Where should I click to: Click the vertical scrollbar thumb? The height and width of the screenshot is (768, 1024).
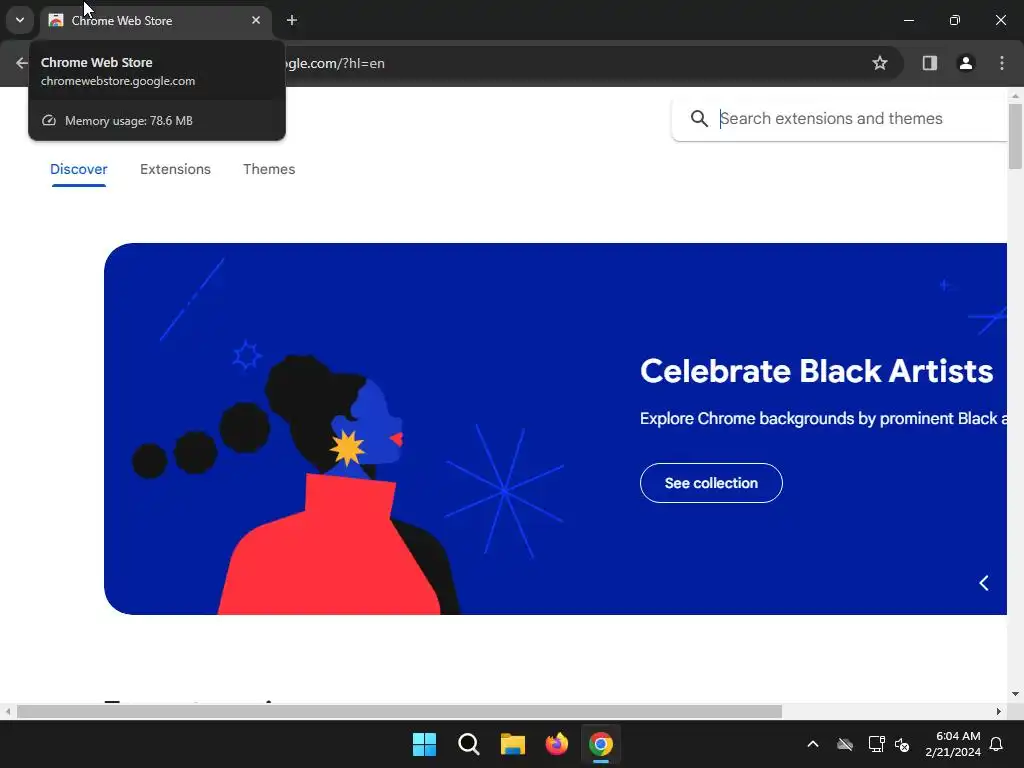pyautogui.click(x=1015, y=136)
